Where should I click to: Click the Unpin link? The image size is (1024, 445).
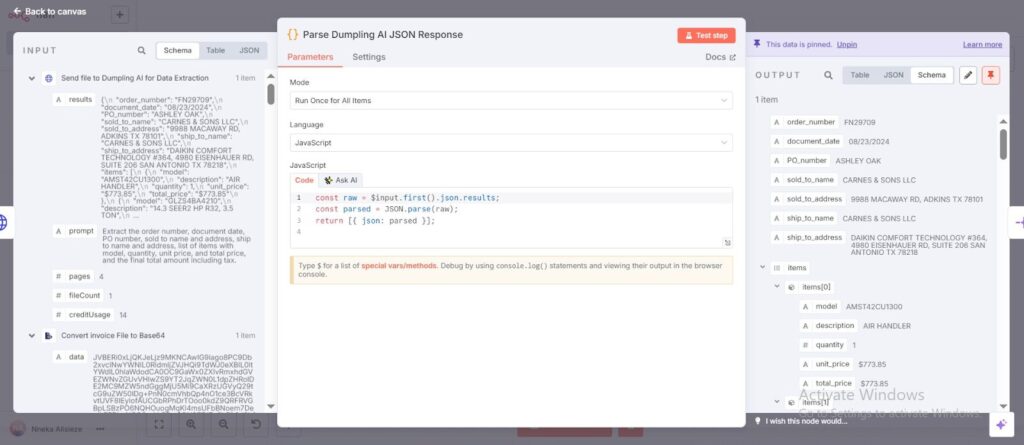pyautogui.click(x=847, y=44)
